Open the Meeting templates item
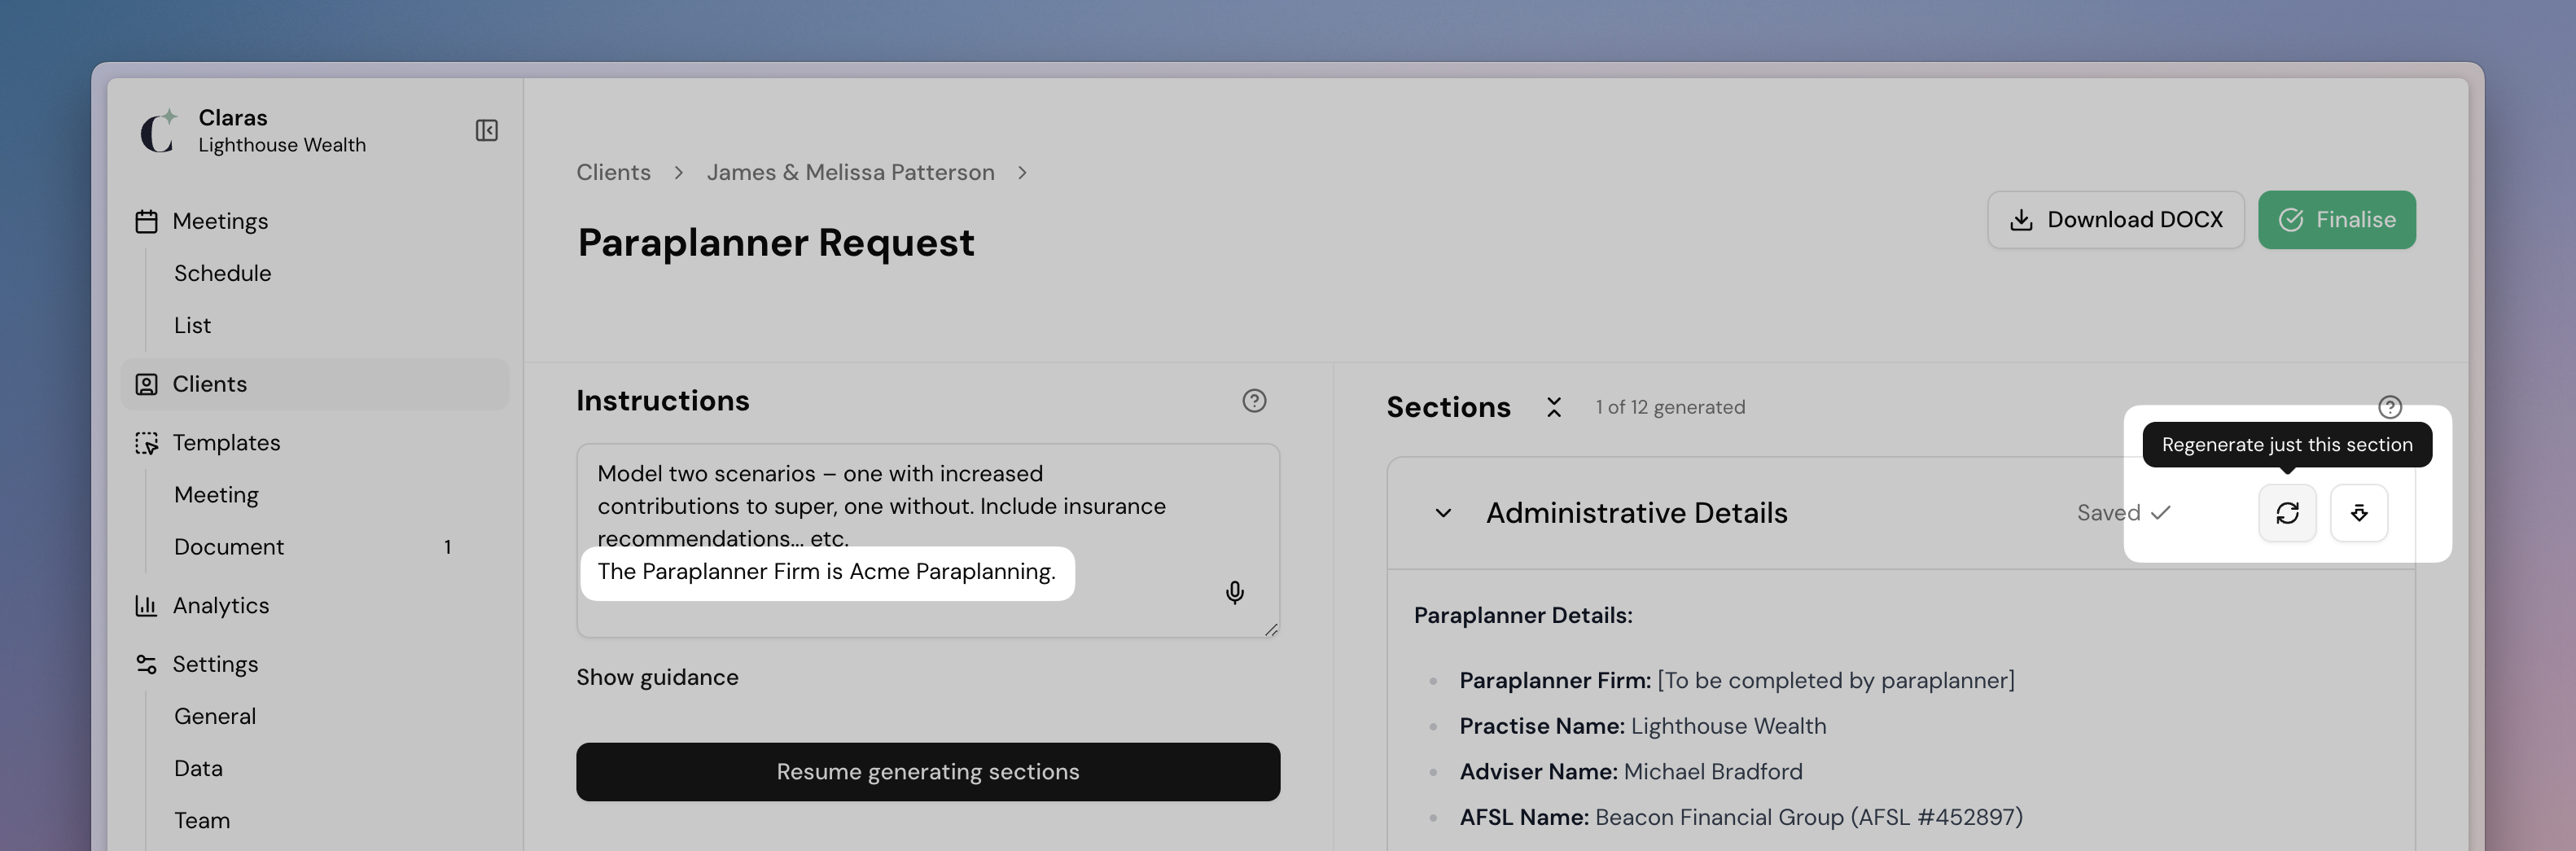The height and width of the screenshot is (851, 2576). tap(216, 494)
